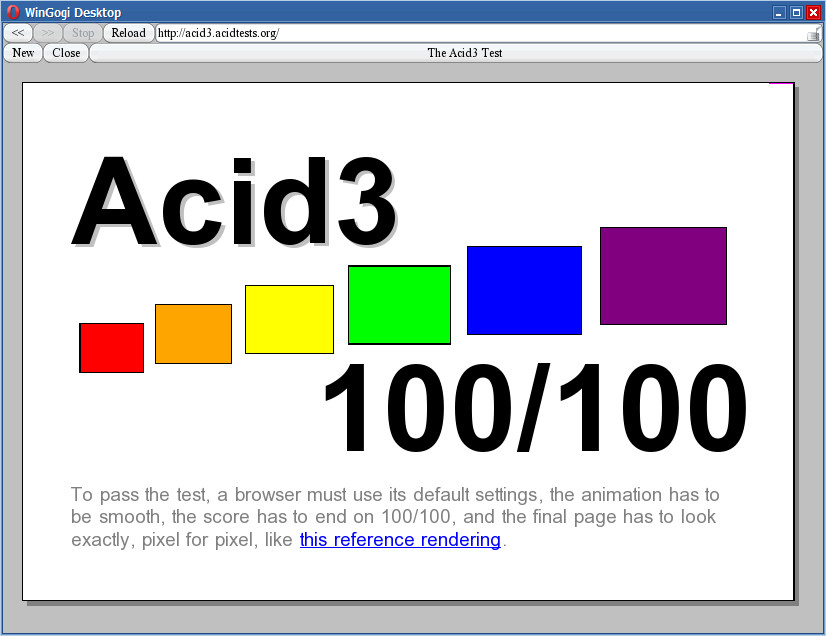Image resolution: width=826 pixels, height=636 pixels.
Task: Click the yellow square
Action: [x=289, y=319]
